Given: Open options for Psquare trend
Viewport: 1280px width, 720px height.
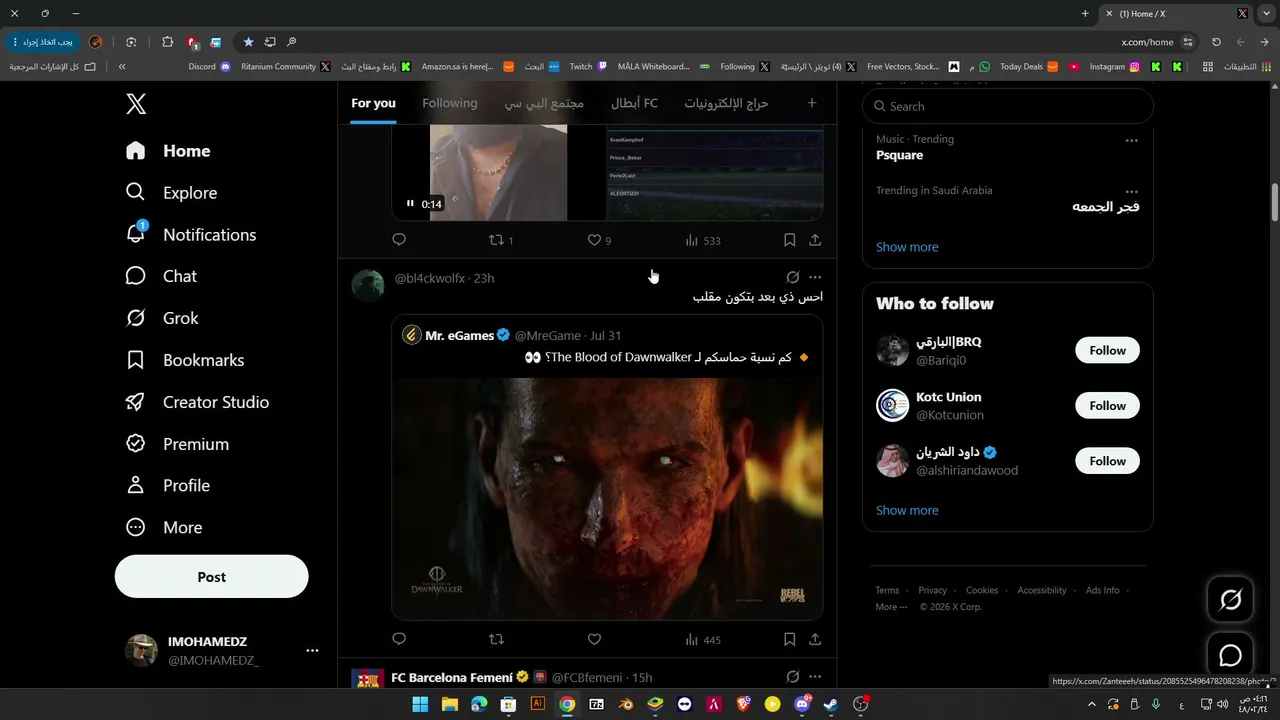Looking at the screenshot, I should pos(1131,141).
